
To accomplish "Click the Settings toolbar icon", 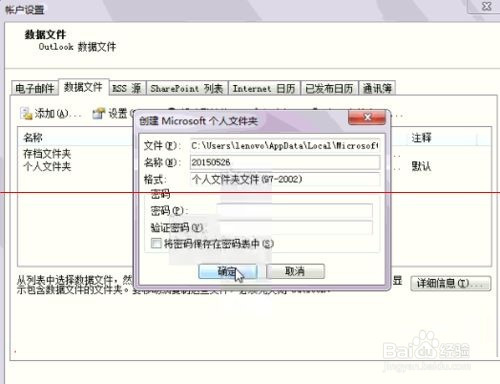I will [99, 114].
